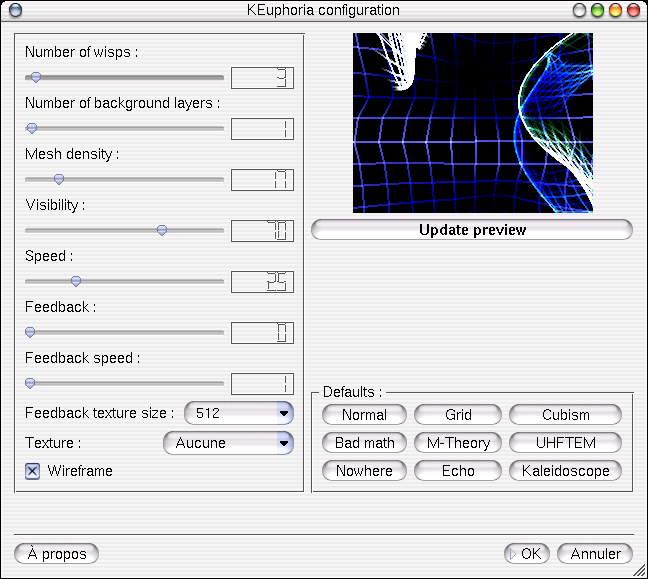Click the grey title bar button
This screenshot has height=579, width=648.
click(x=579, y=10)
